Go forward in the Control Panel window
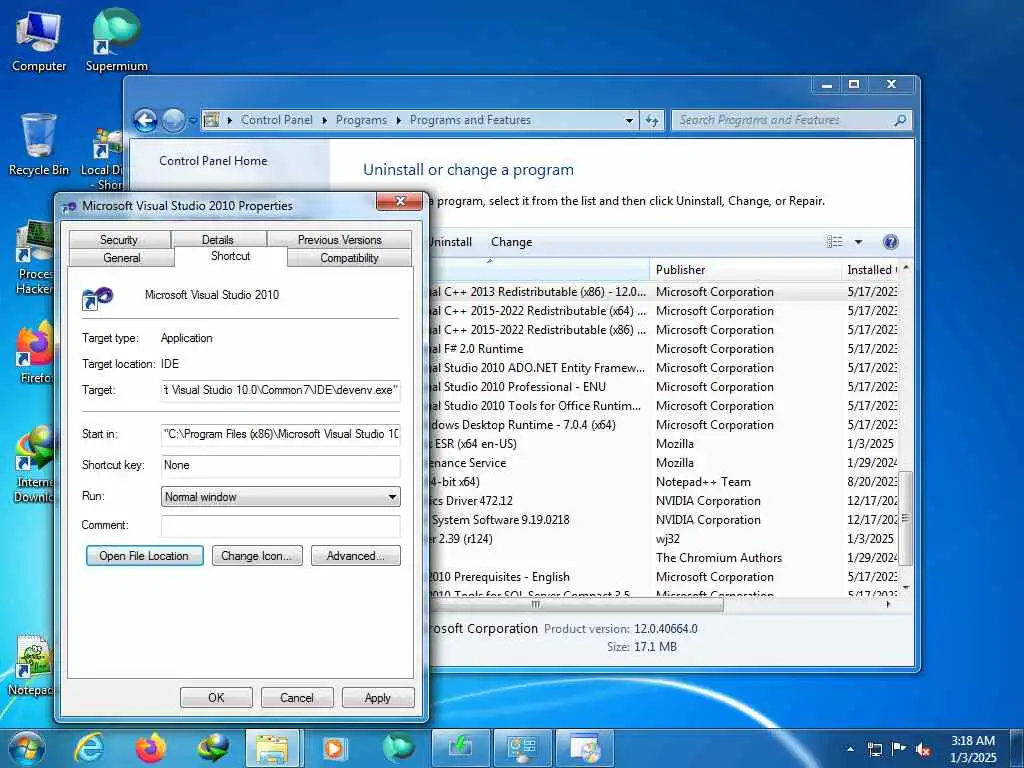Screen dimensions: 1024x768 tap(173, 120)
